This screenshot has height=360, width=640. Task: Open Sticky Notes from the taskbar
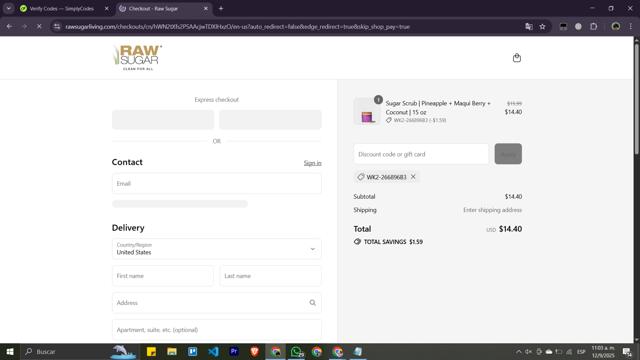point(151,351)
